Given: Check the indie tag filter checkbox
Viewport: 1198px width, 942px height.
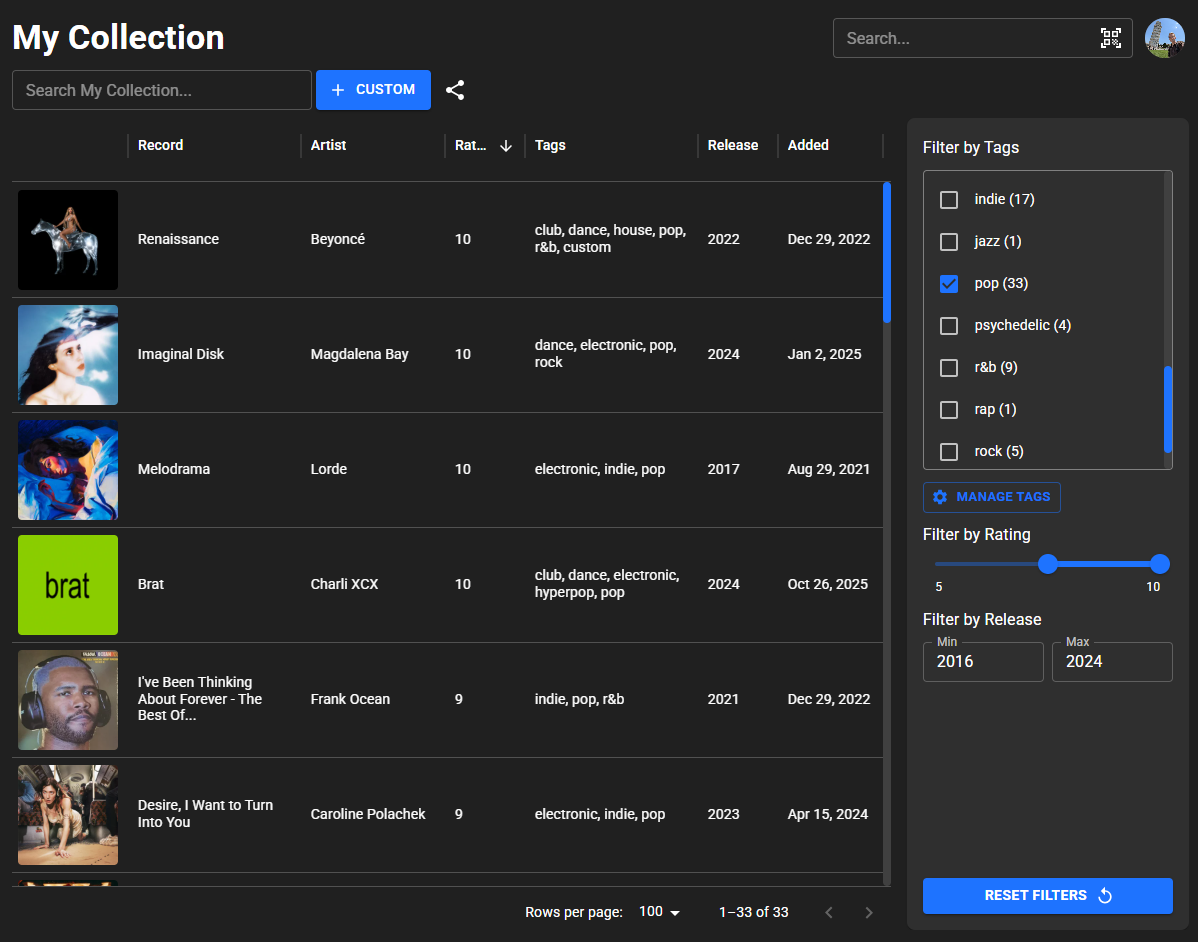Looking at the screenshot, I should [948, 199].
